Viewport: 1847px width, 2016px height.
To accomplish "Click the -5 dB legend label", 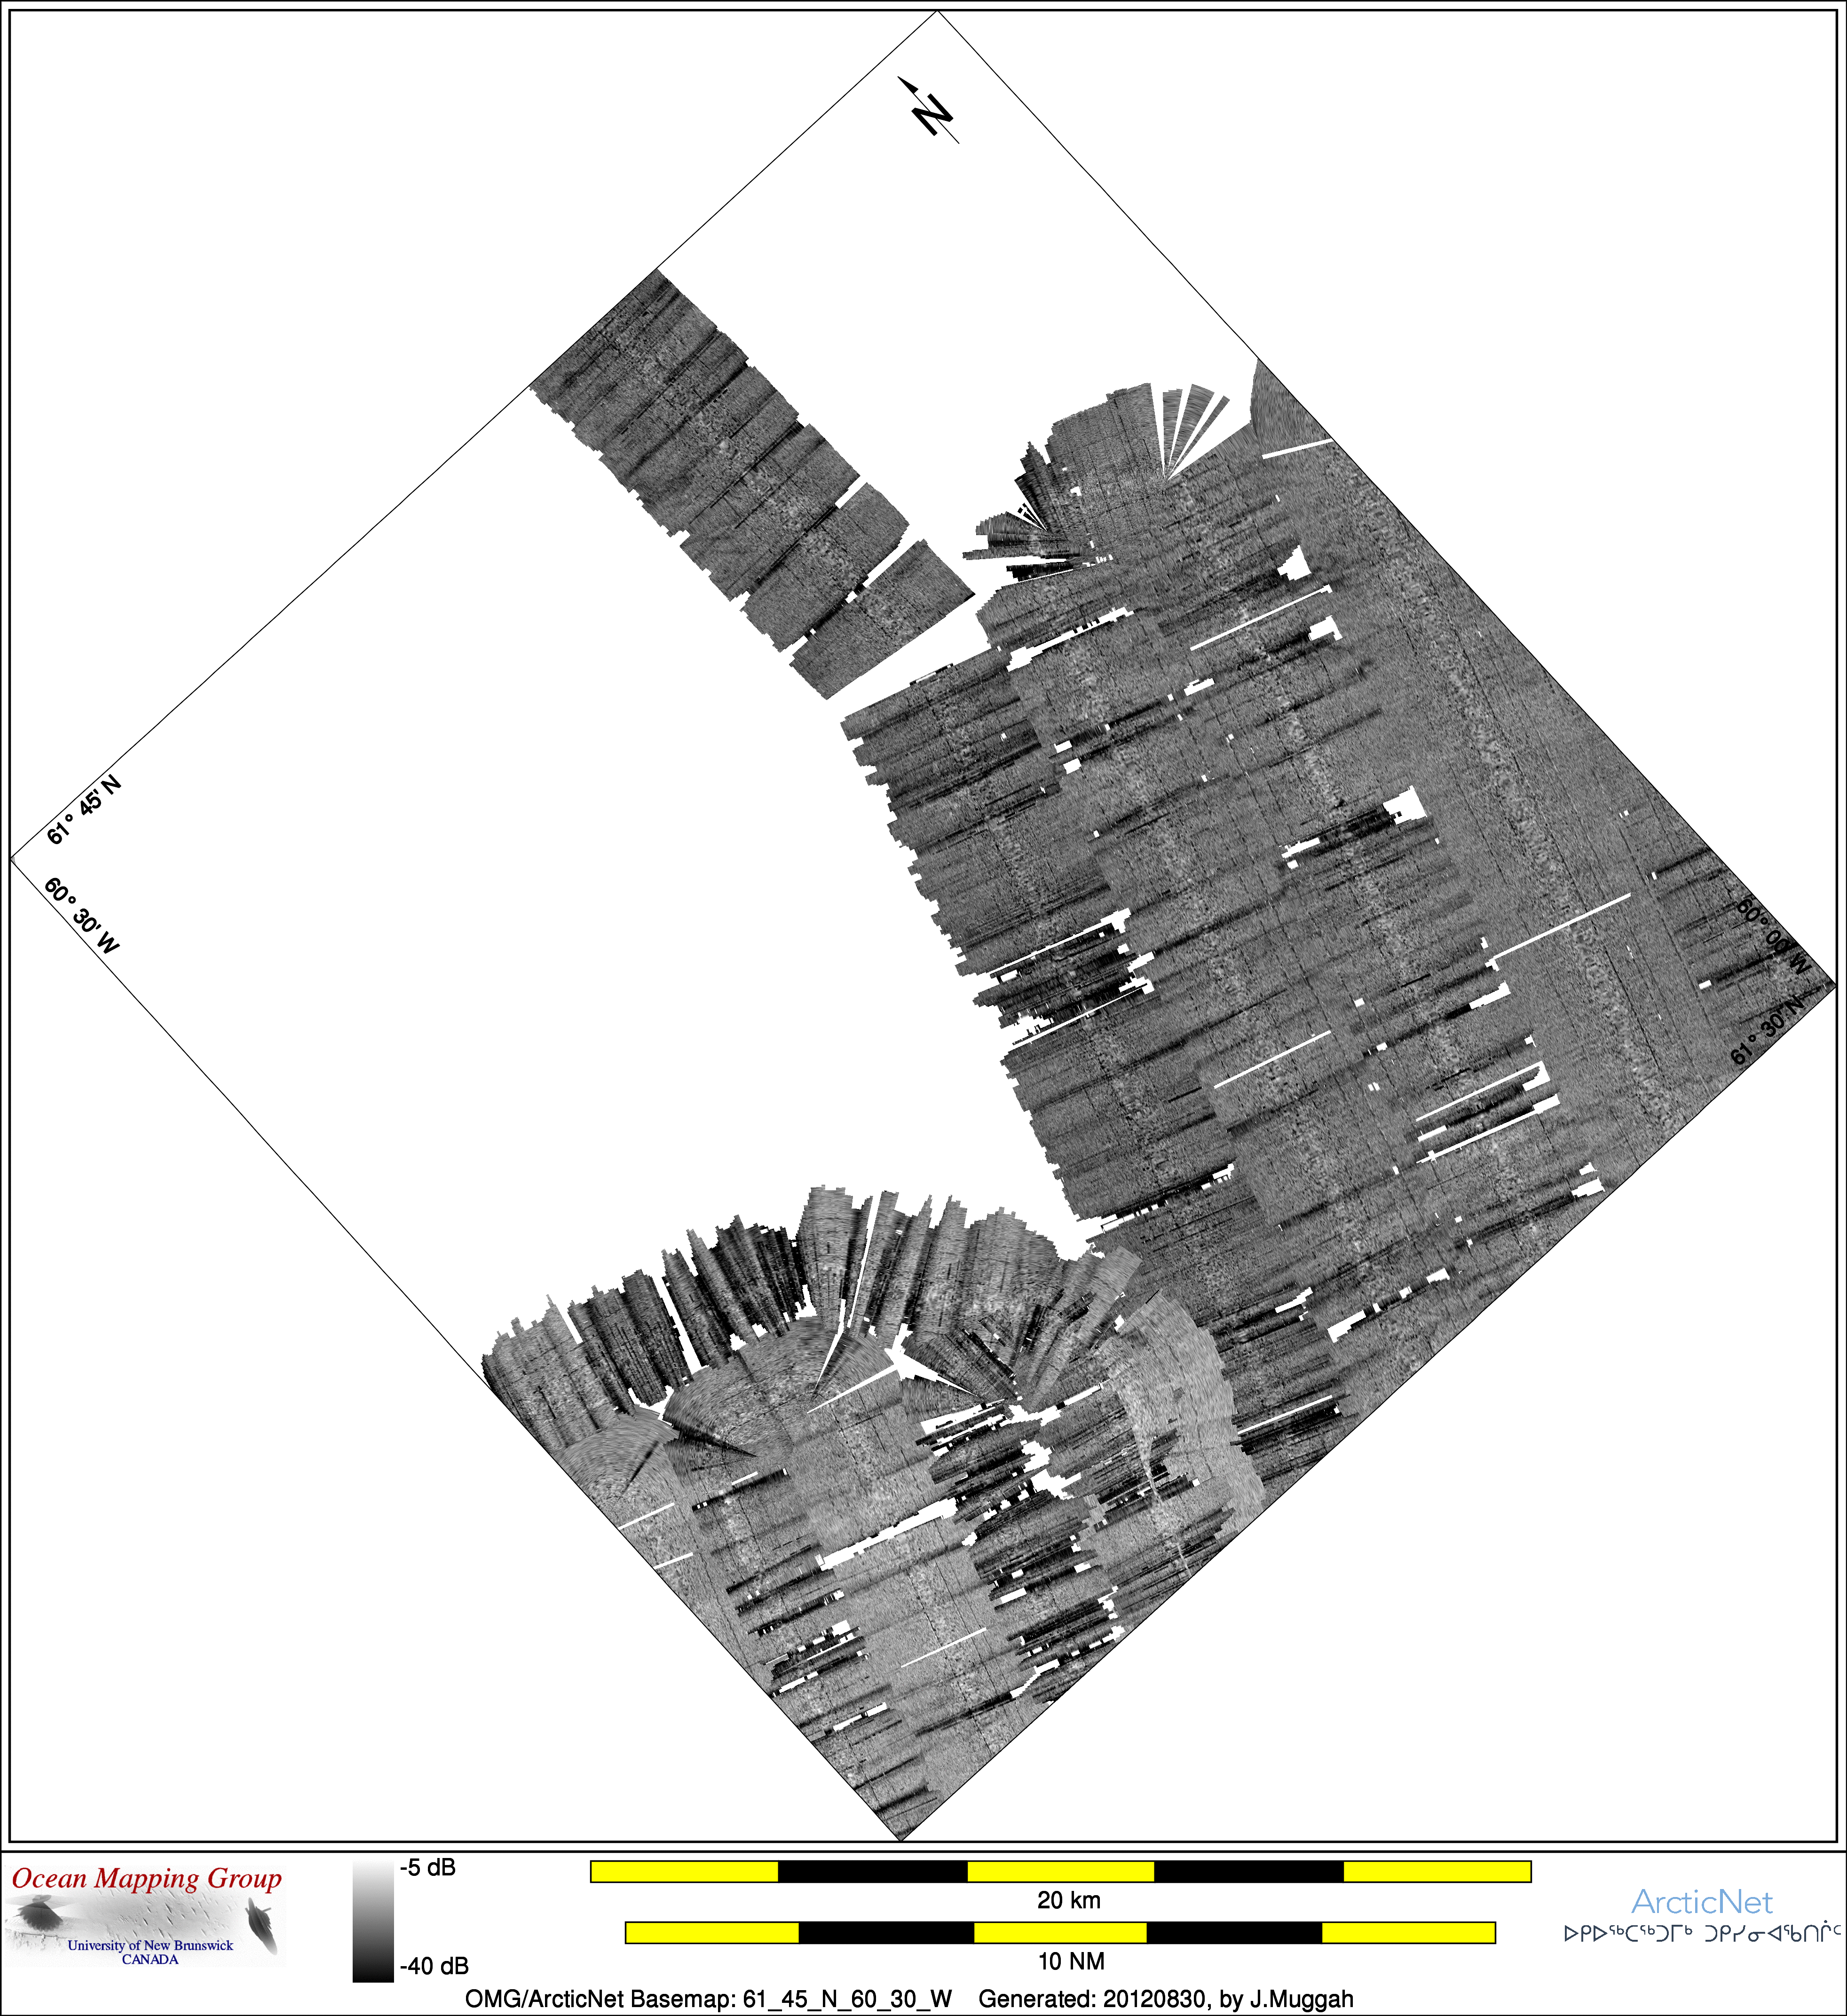I will [x=427, y=1868].
